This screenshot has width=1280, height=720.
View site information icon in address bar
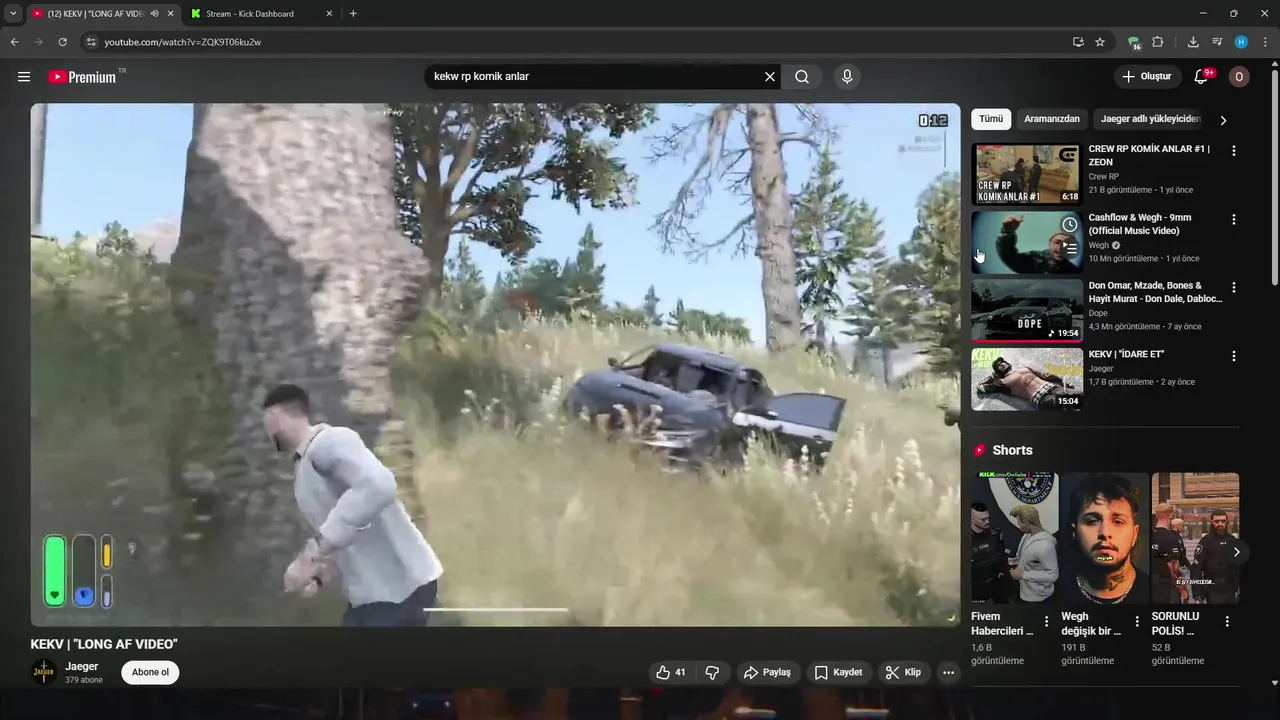pyautogui.click(x=91, y=42)
